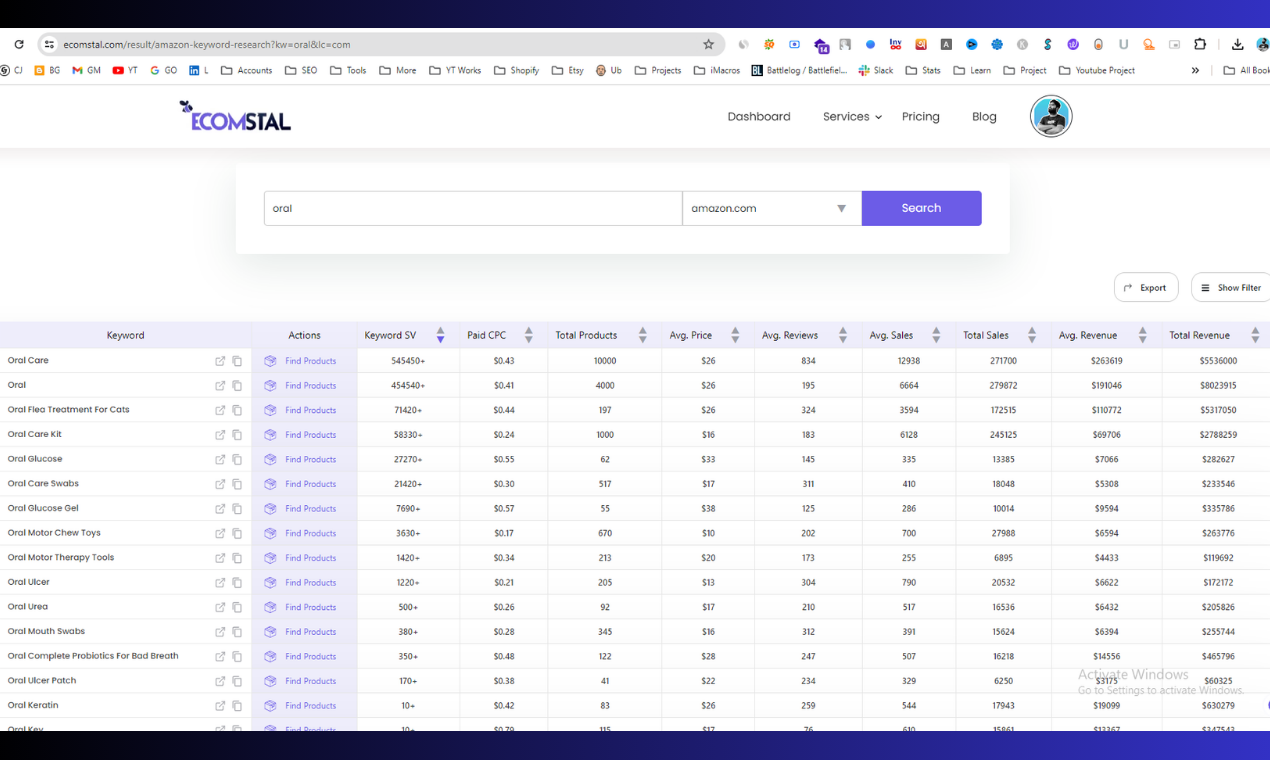Sort table by Keyword SV
Screen dimensions: 1270x760
(x=440, y=335)
